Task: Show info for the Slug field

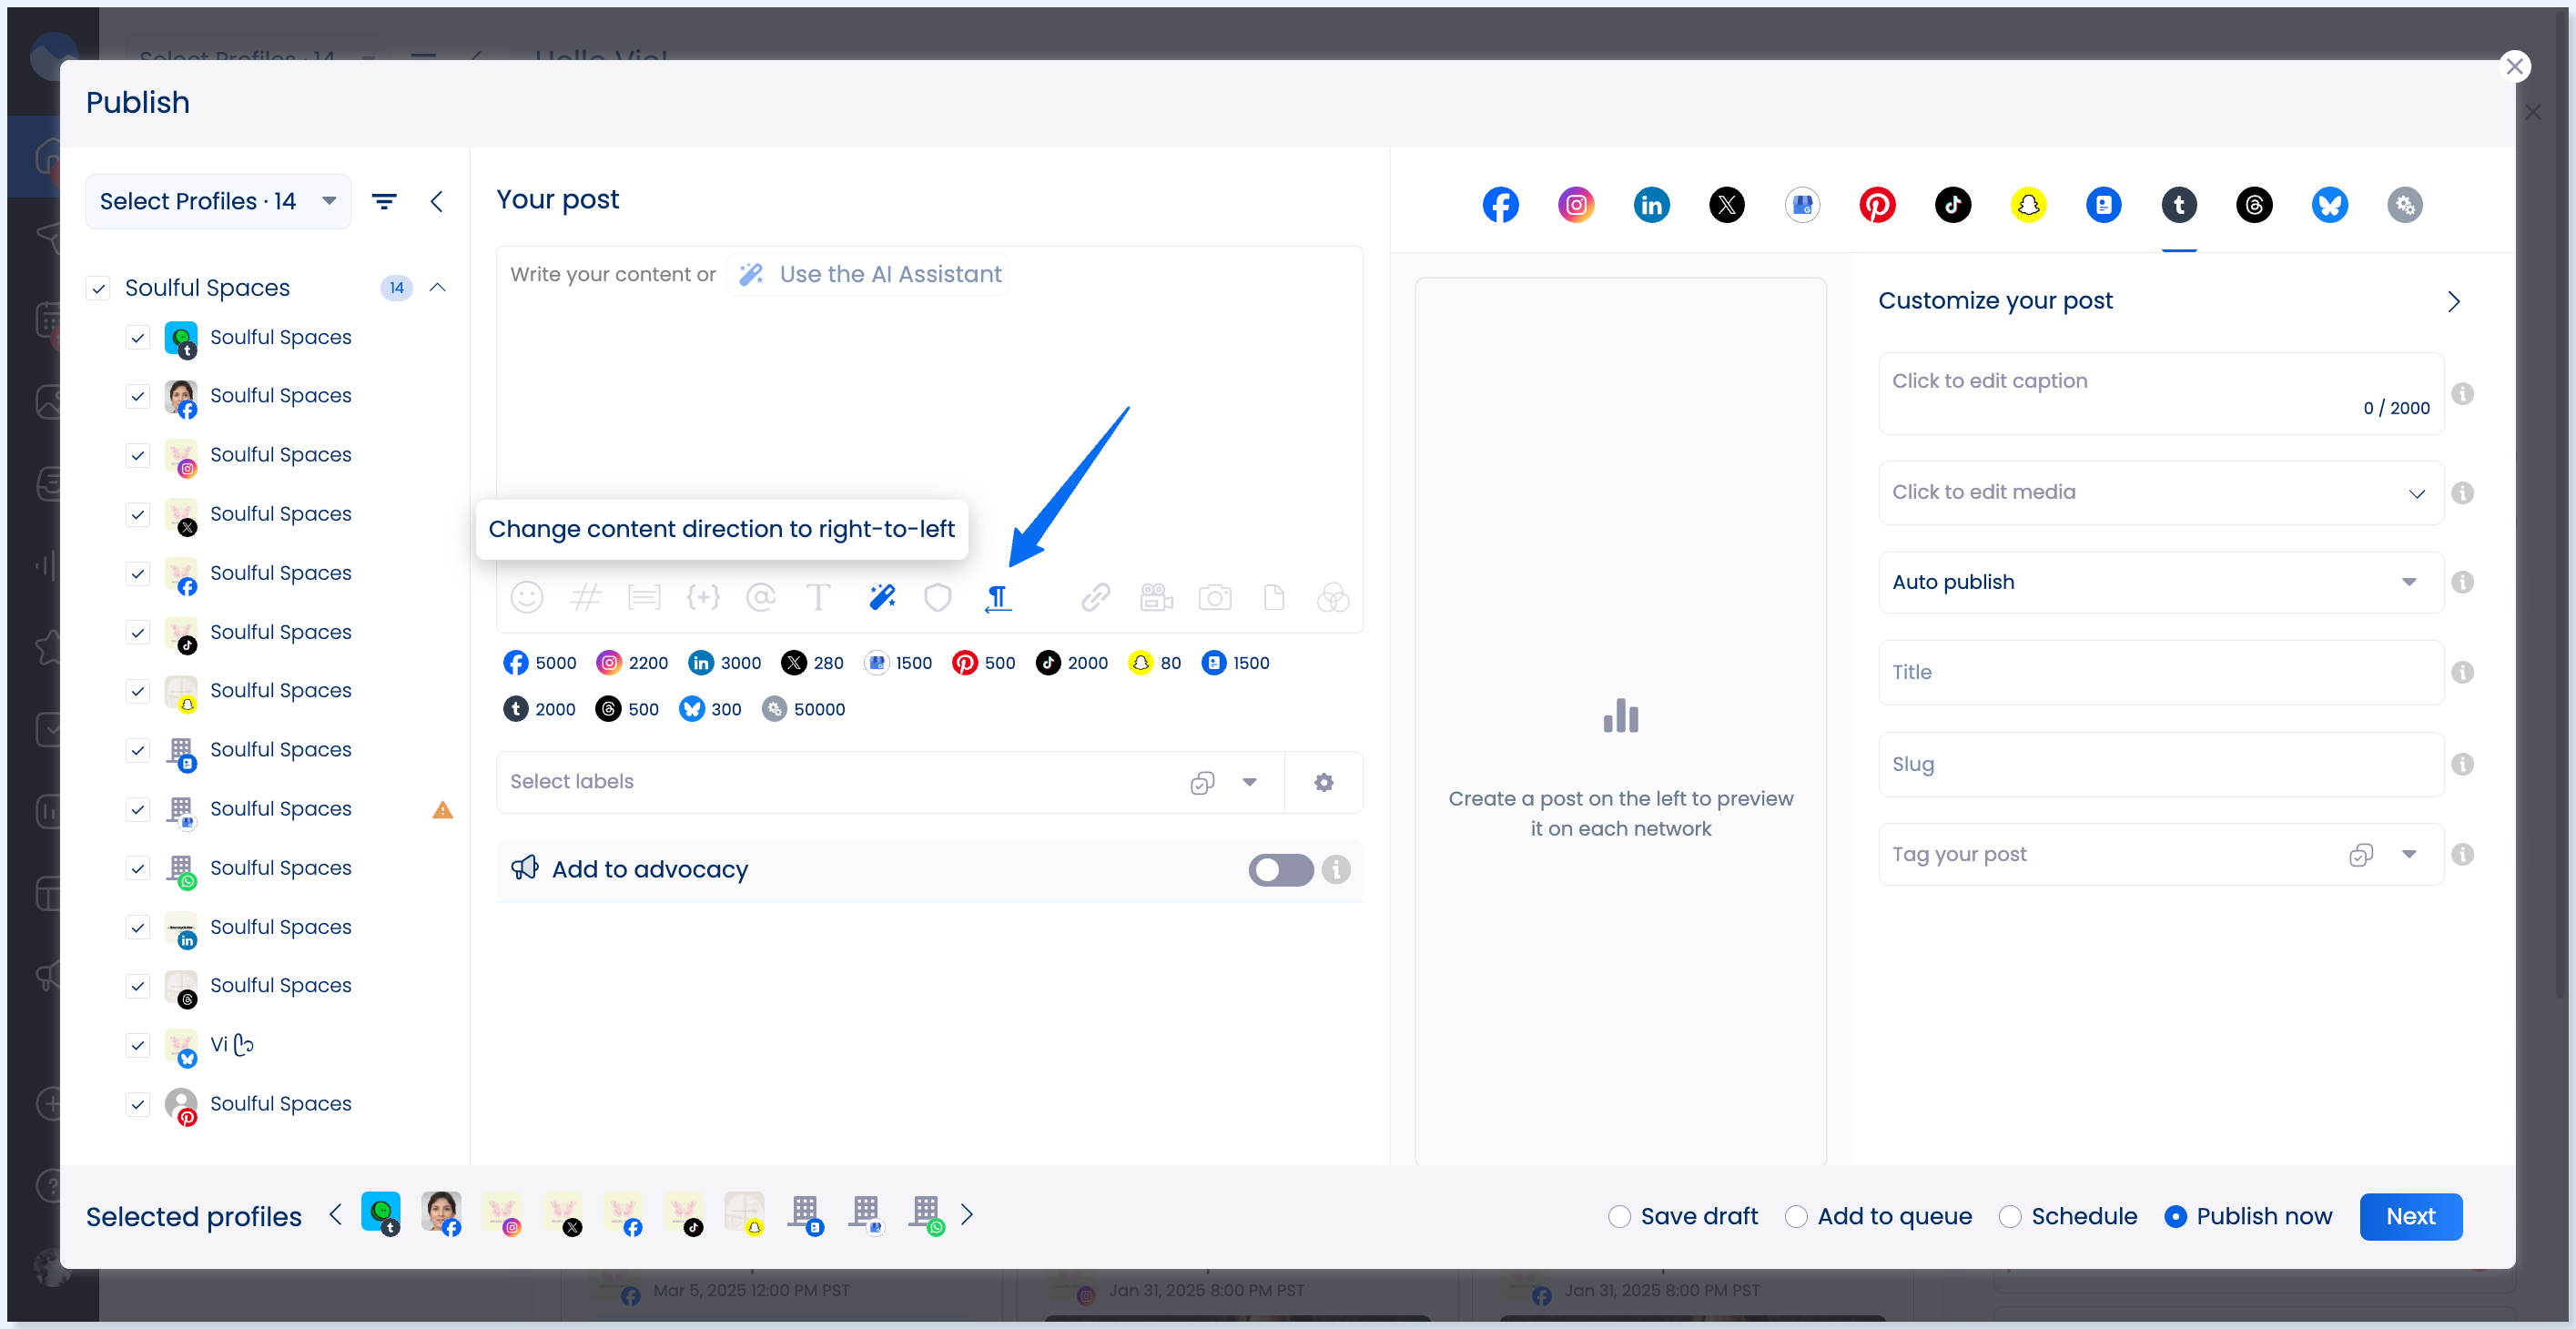Action: coord(2462,764)
